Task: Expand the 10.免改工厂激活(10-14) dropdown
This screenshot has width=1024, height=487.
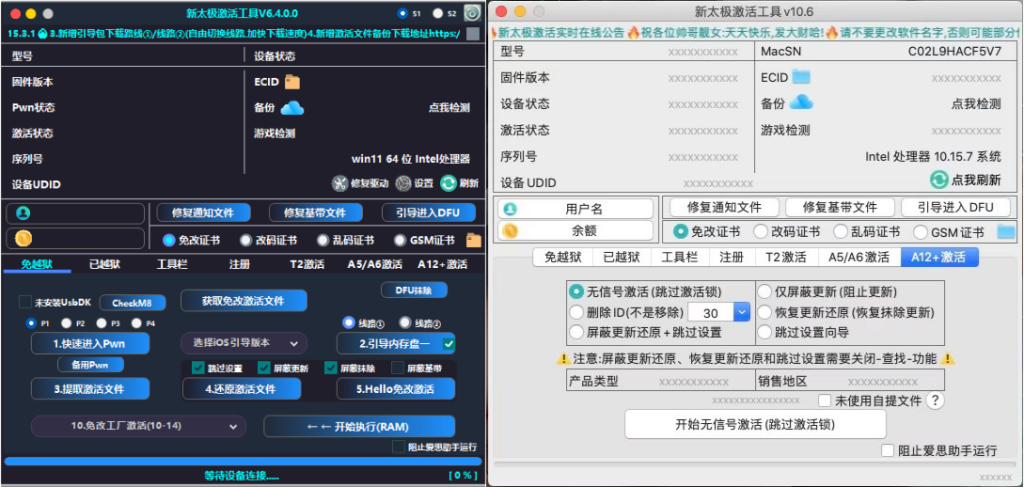Action: 136,427
